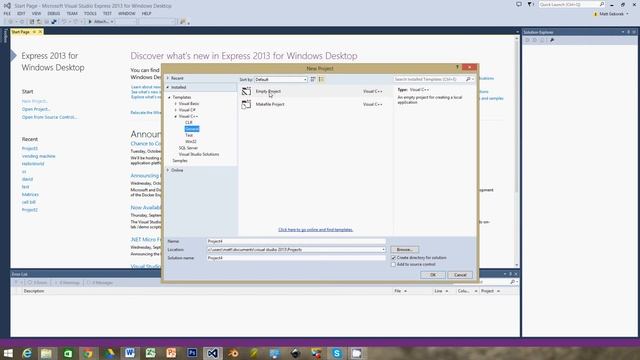Click Open from Source Control link
This screenshot has width=640, height=360.
tap(49, 117)
